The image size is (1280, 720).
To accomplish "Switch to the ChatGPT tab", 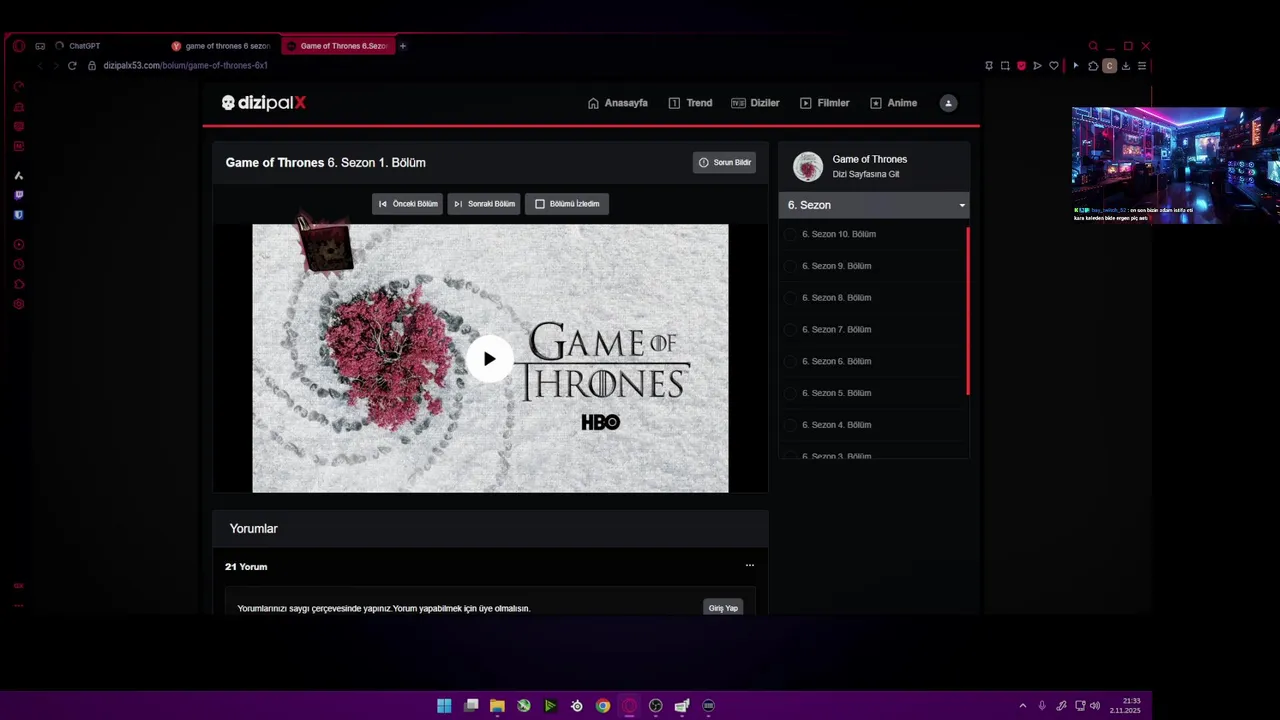I will coord(107,46).
